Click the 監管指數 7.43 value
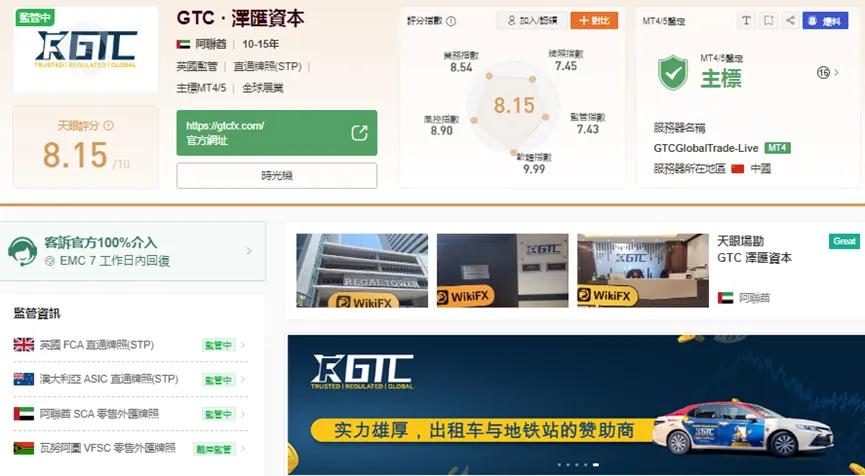 (588, 129)
